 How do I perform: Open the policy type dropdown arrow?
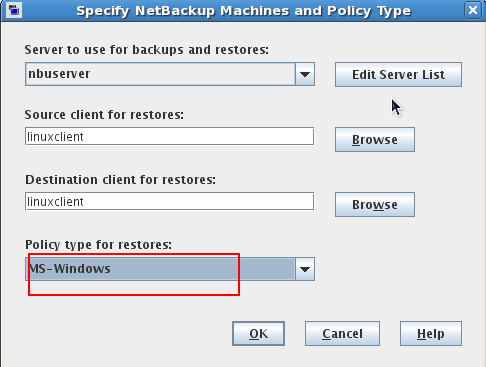pyautogui.click(x=305, y=269)
